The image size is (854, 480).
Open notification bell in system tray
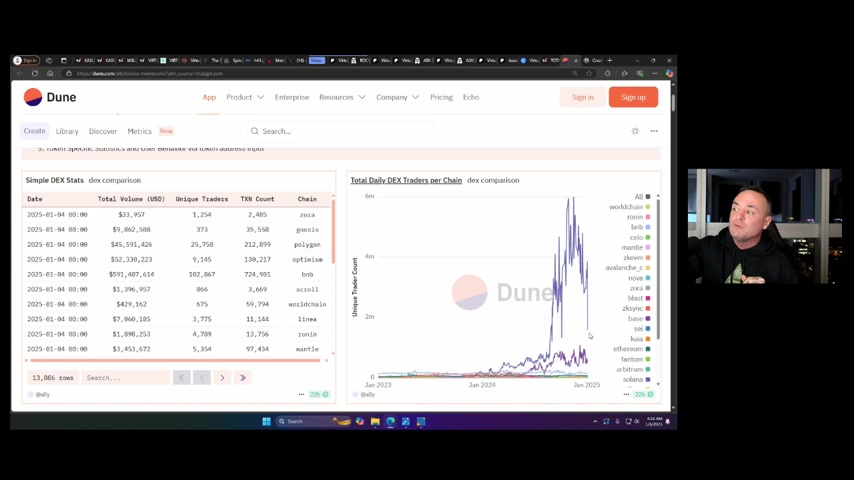(668, 421)
